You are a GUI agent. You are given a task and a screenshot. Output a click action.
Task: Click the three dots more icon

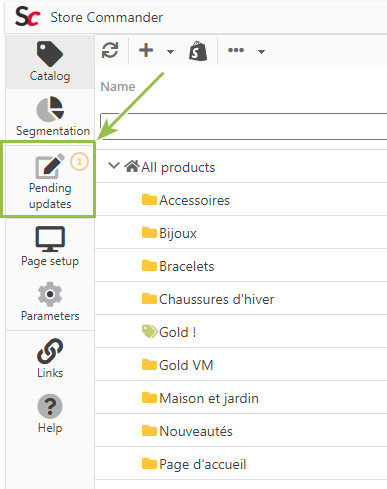236,50
